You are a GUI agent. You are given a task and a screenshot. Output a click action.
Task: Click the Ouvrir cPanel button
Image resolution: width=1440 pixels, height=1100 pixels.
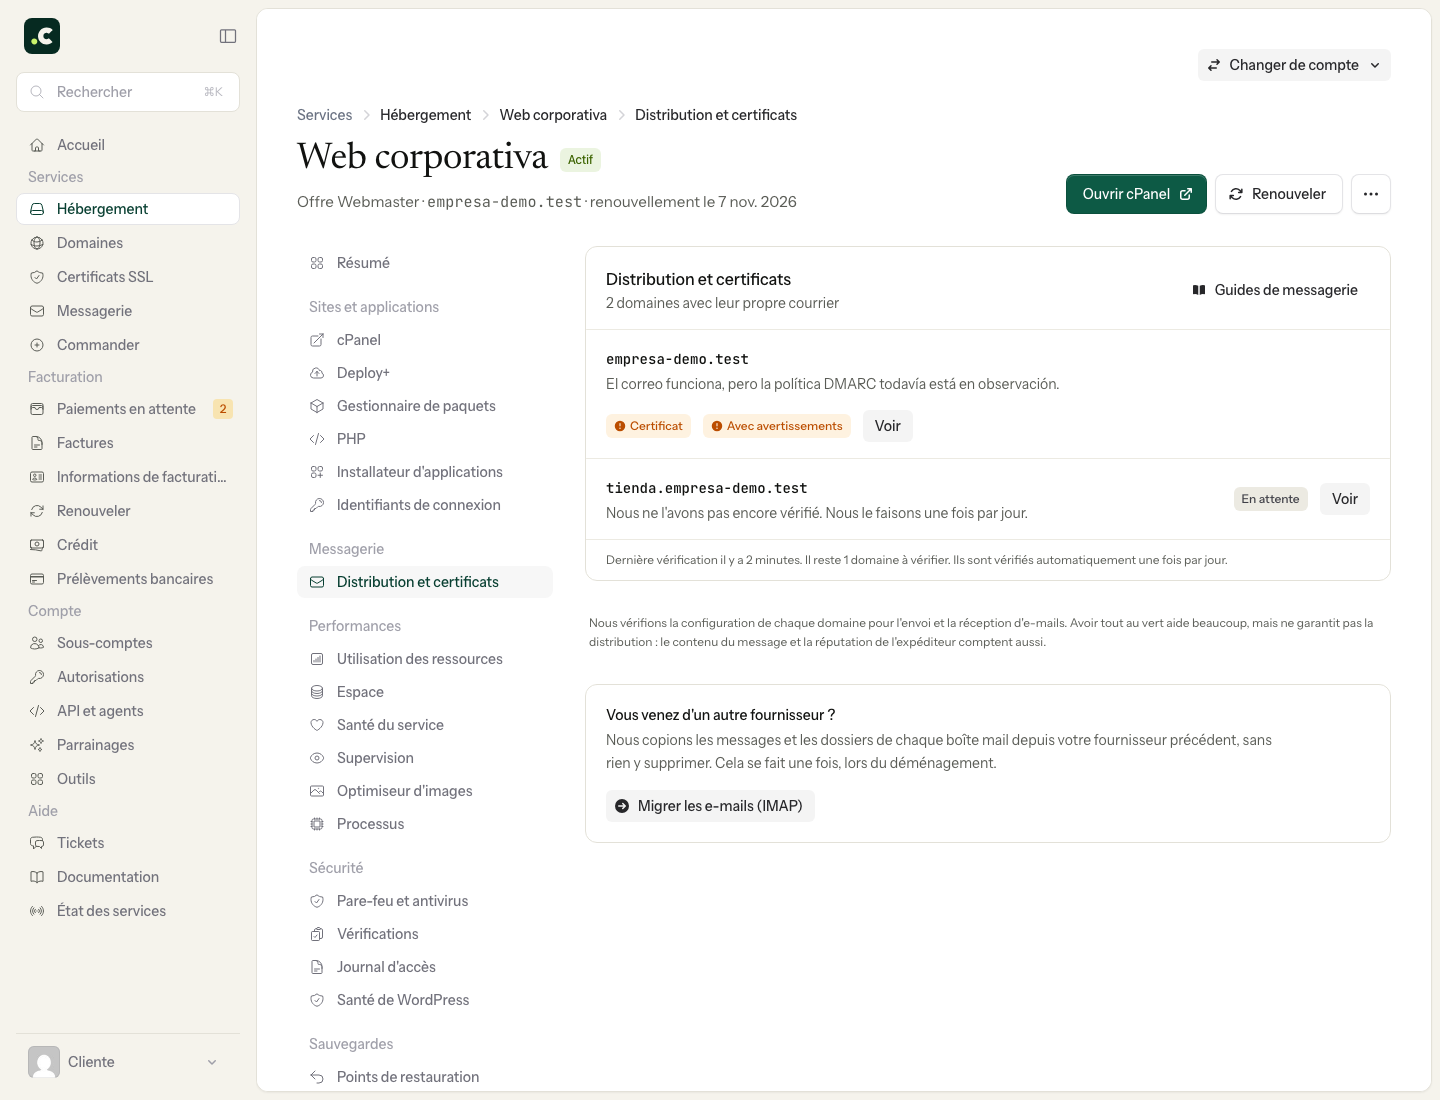(1136, 194)
